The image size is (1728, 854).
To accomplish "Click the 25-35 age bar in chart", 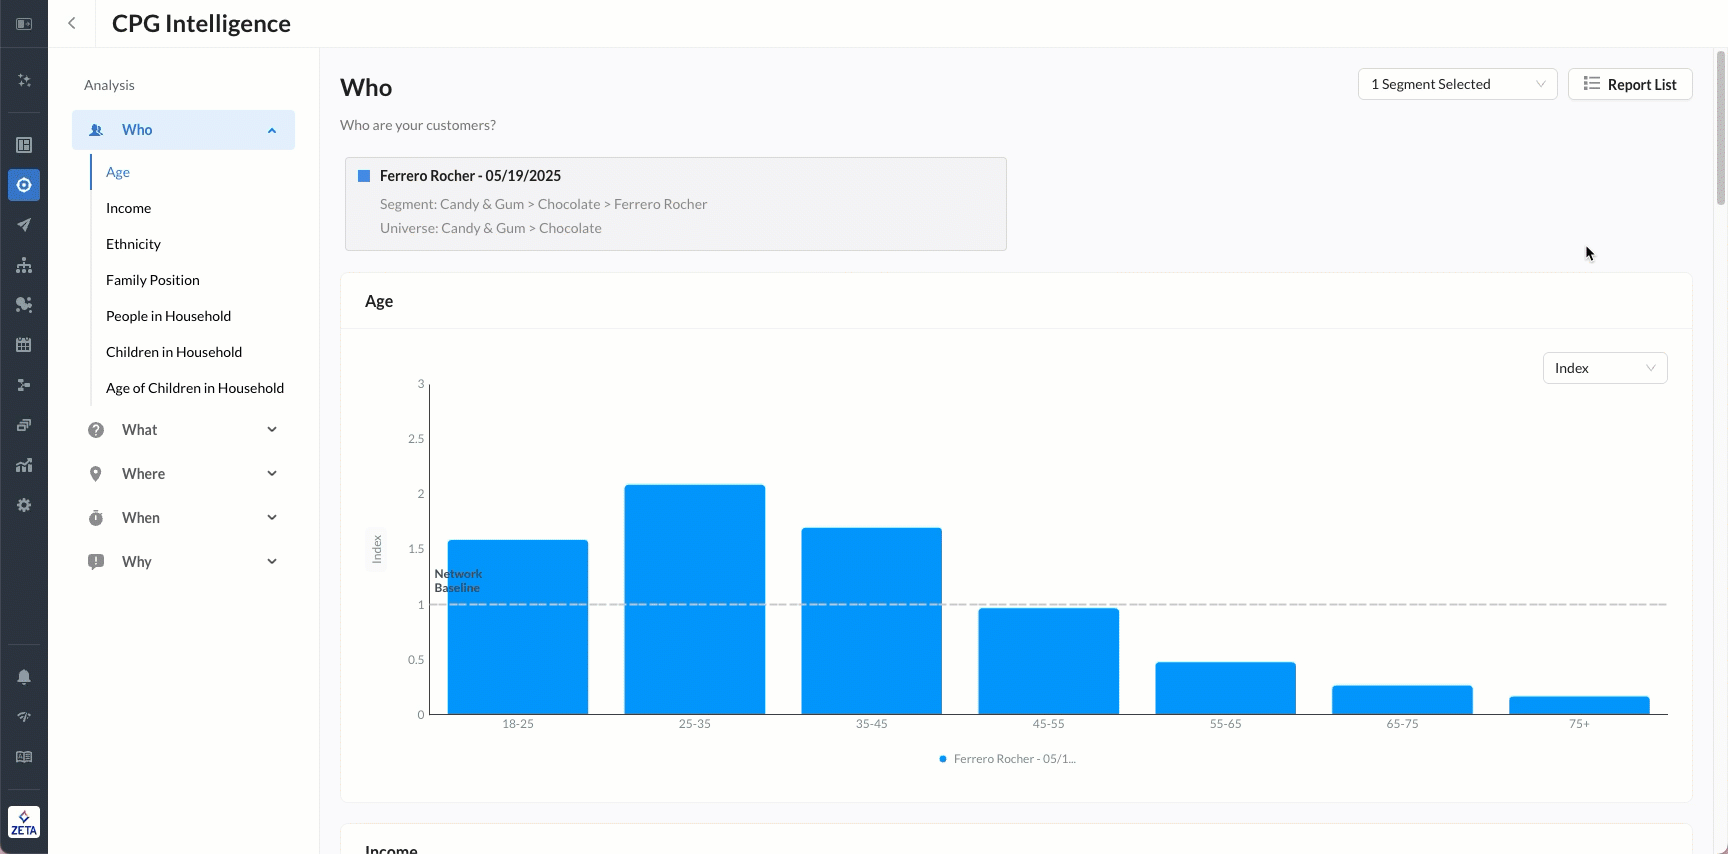I will click(694, 600).
